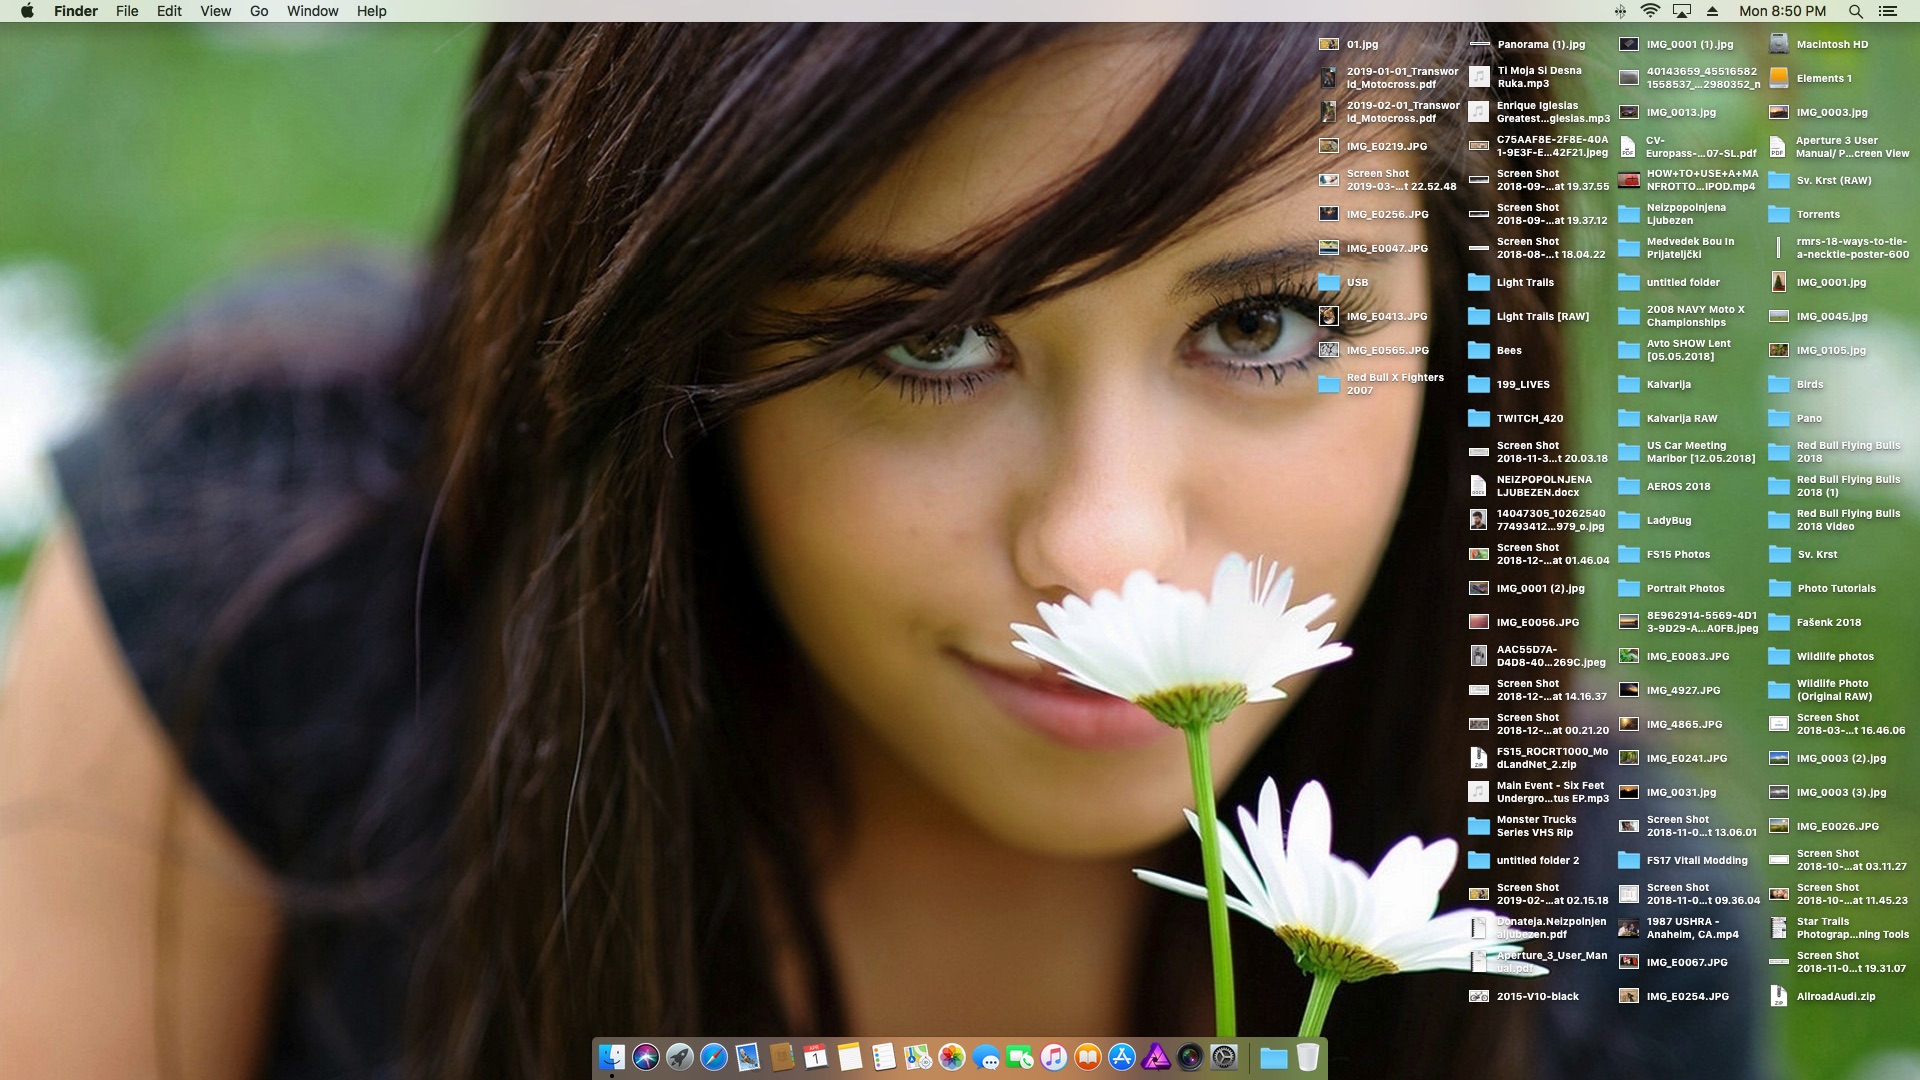The width and height of the screenshot is (1920, 1080).
Task: Open Calendar icon in the Dock
Action: coord(816,1057)
